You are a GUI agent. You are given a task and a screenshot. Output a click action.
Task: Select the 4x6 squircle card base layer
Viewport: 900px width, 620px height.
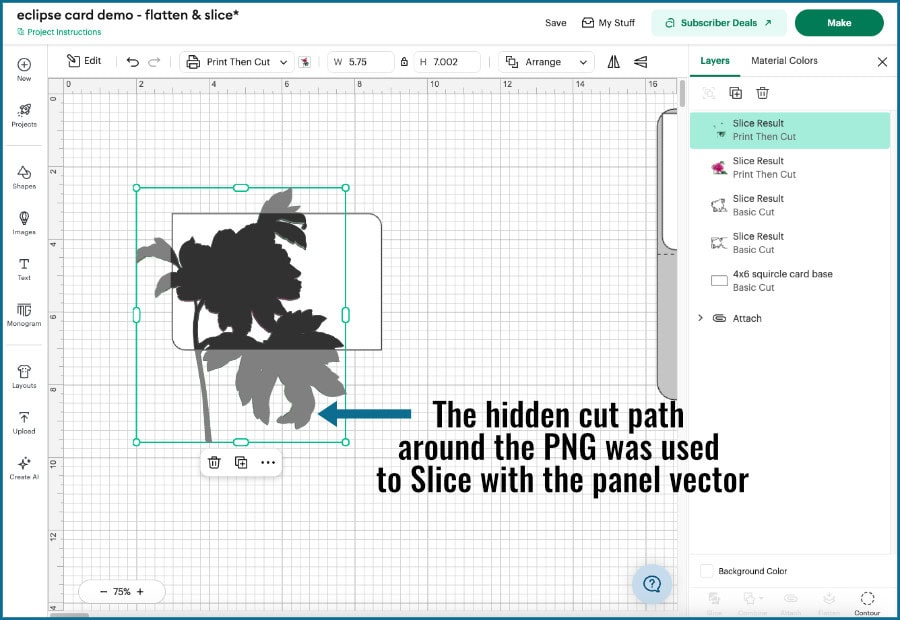pyautogui.click(x=790, y=281)
